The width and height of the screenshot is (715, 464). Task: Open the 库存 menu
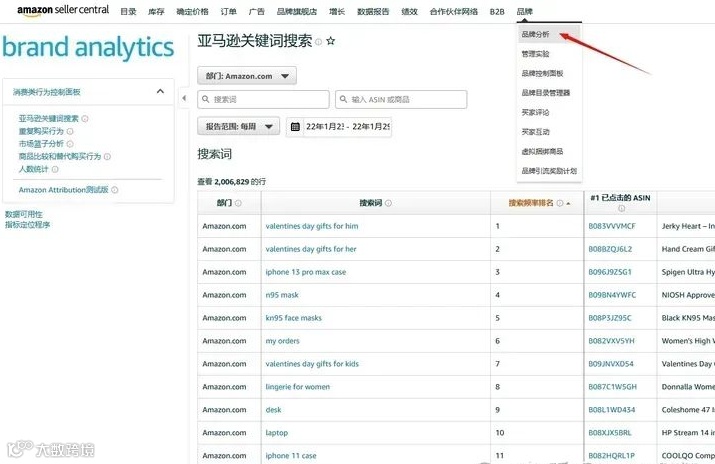[156, 12]
